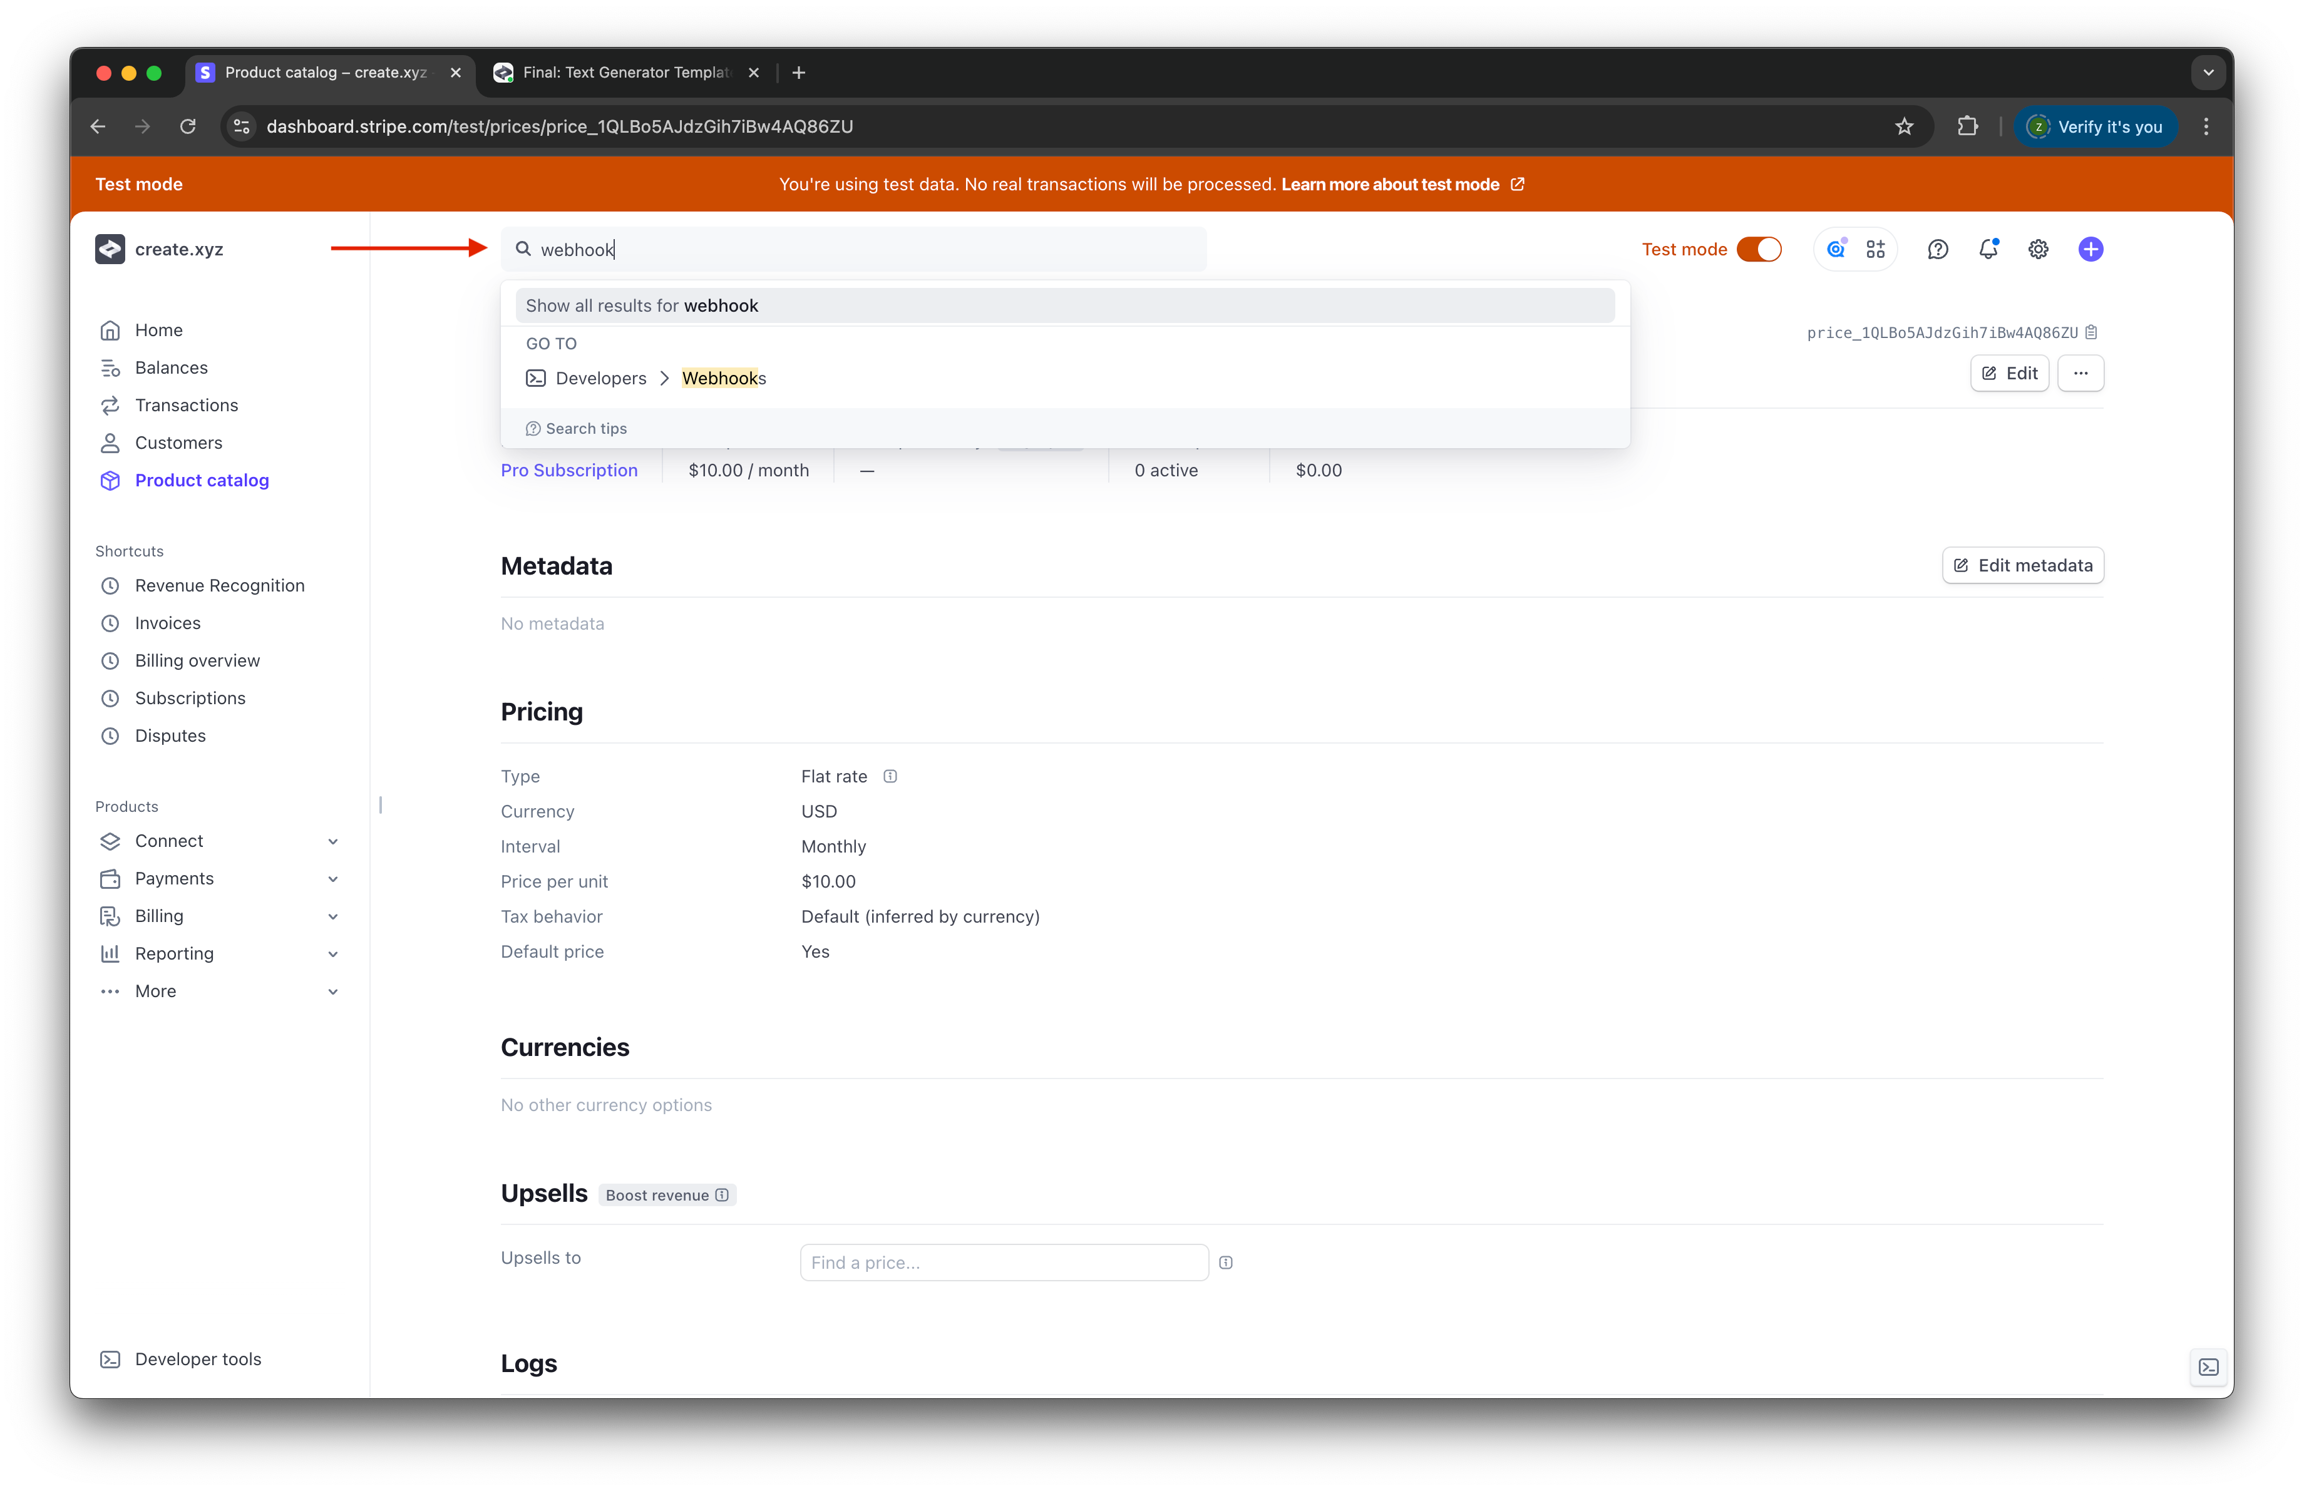Open the settings gear icon
Viewport: 2304px width, 1491px height.
click(2038, 249)
